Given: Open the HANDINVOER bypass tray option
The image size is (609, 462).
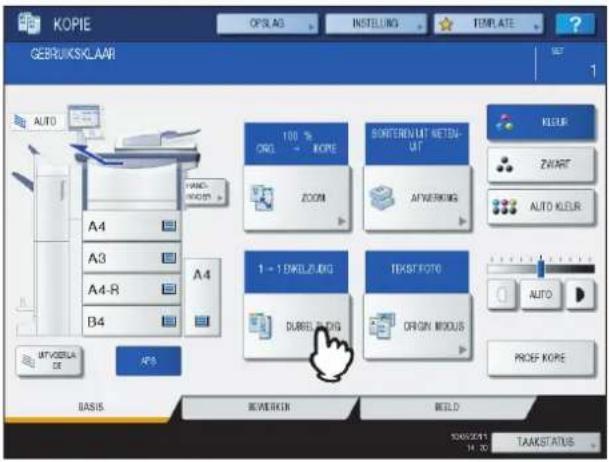Looking at the screenshot, I should 206,192.
